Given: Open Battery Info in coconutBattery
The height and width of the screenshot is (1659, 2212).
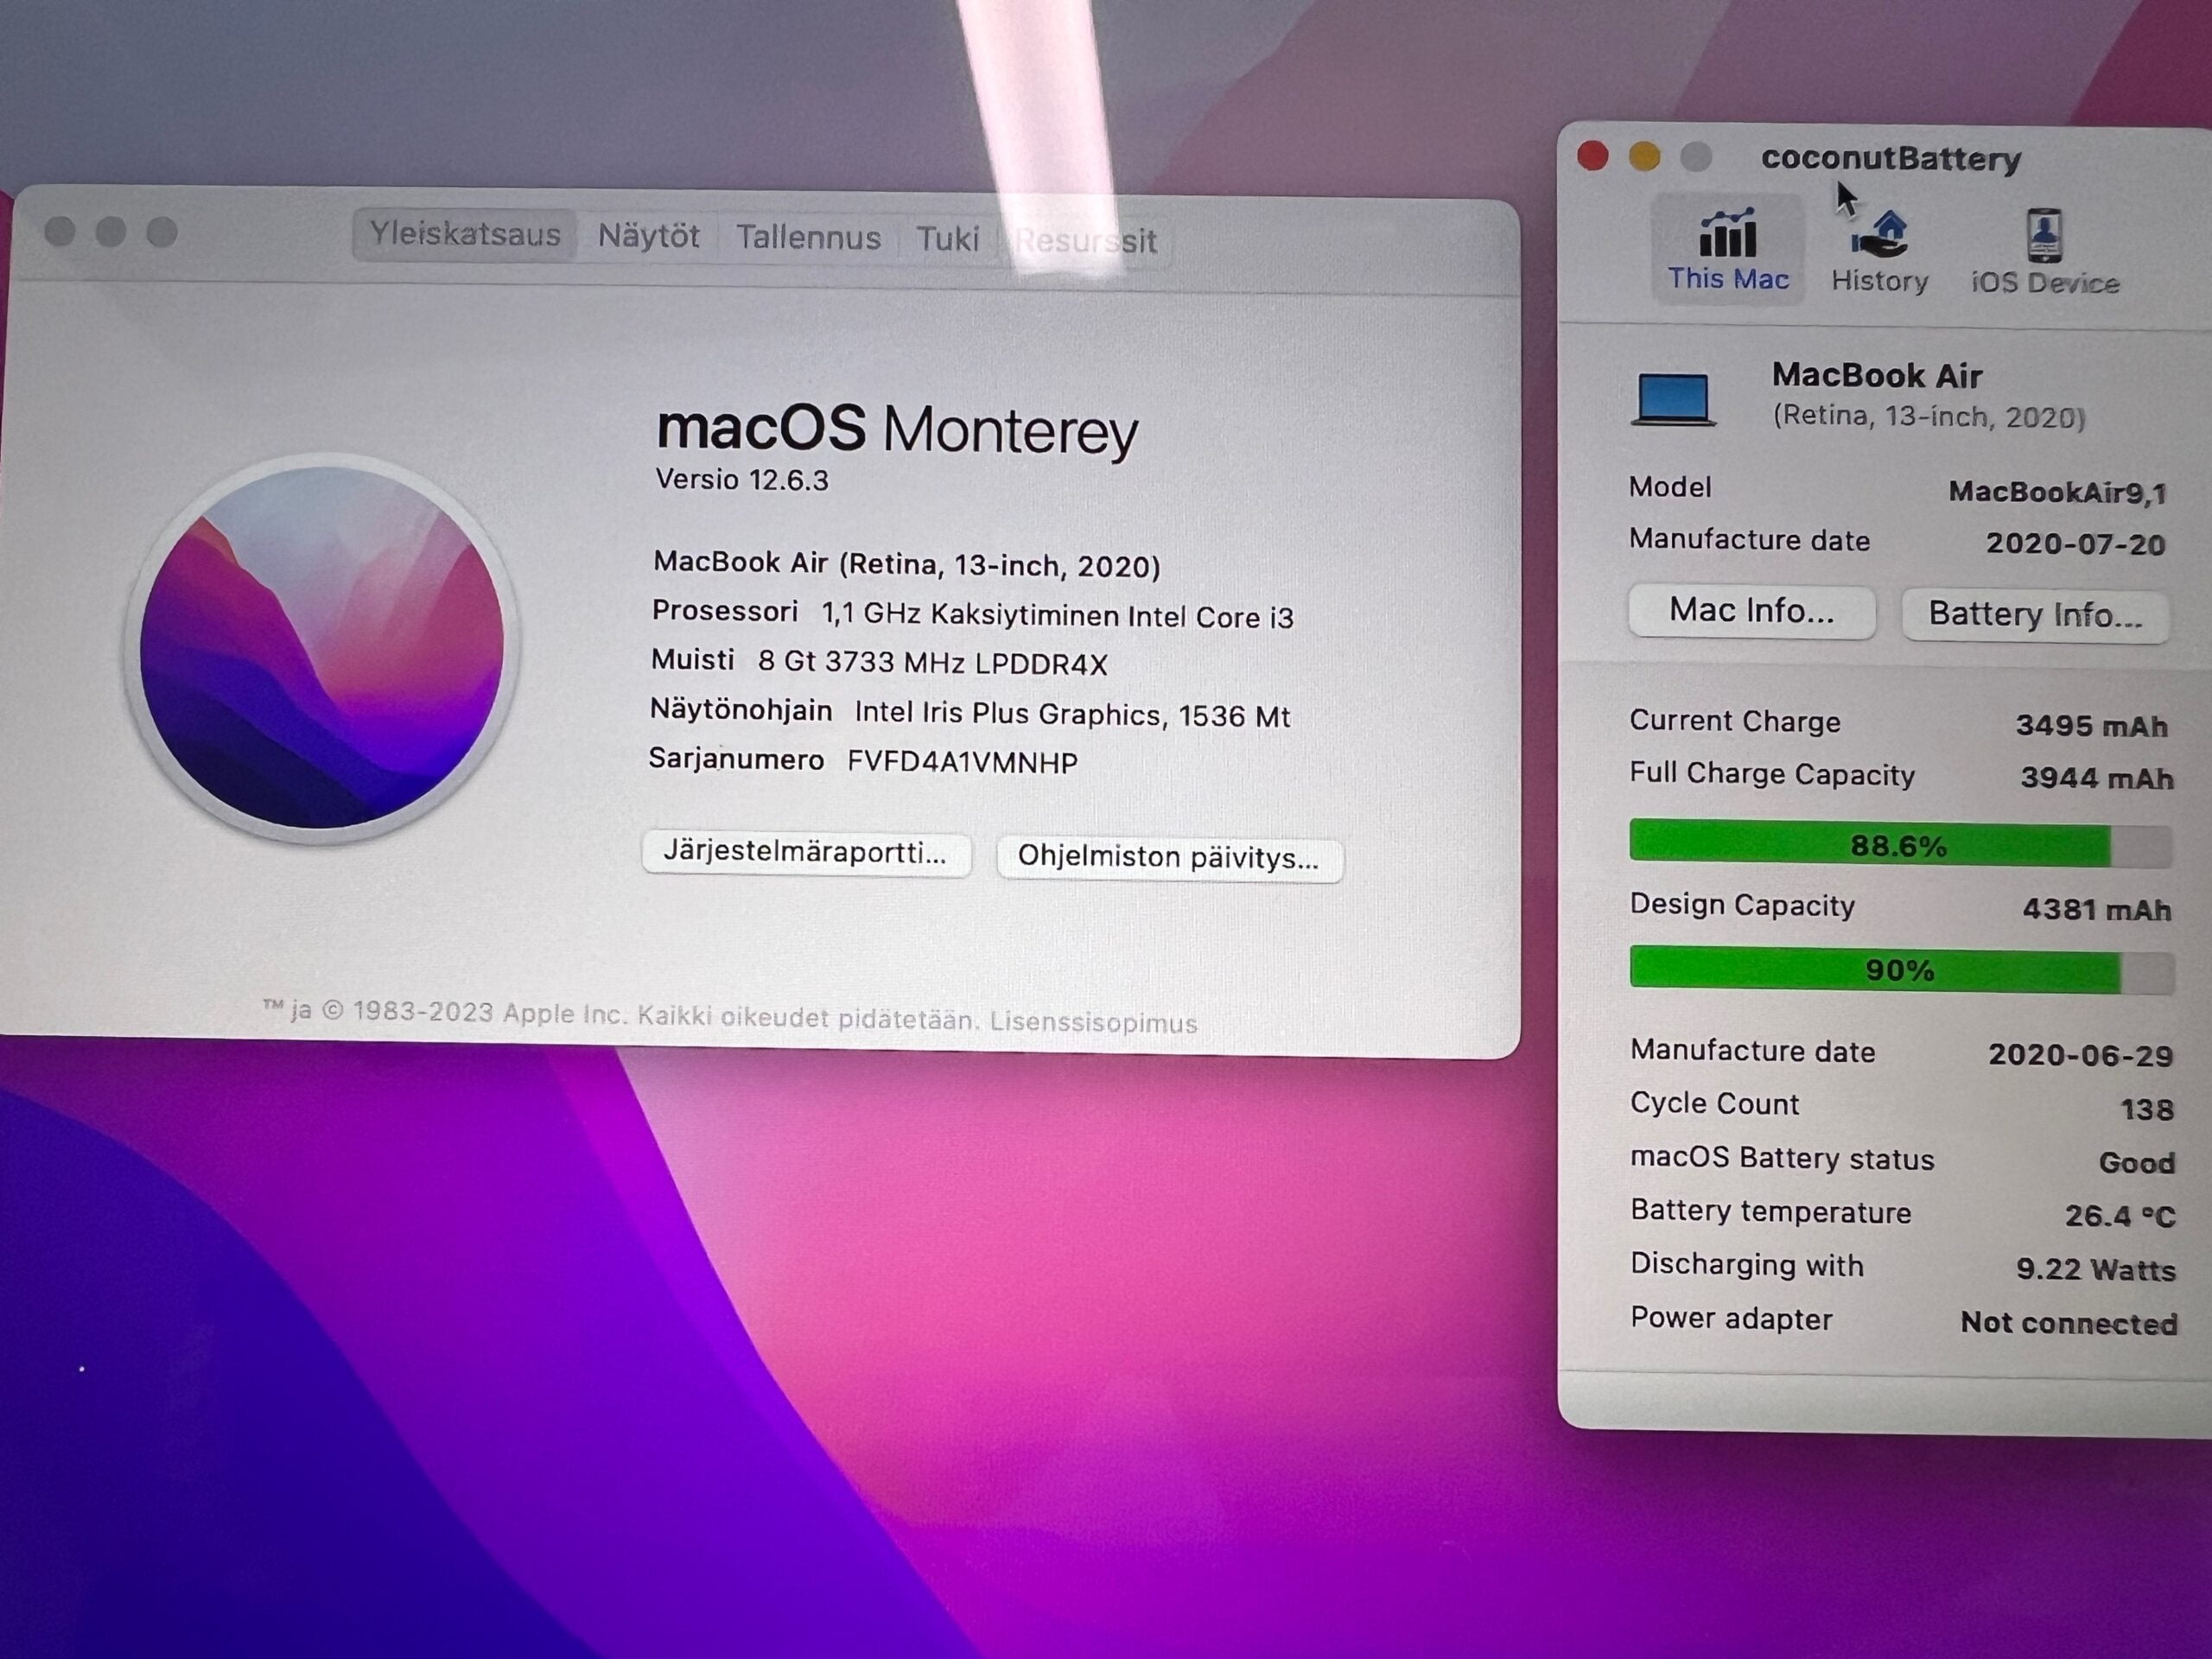Looking at the screenshot, I should pos(2035,614).
